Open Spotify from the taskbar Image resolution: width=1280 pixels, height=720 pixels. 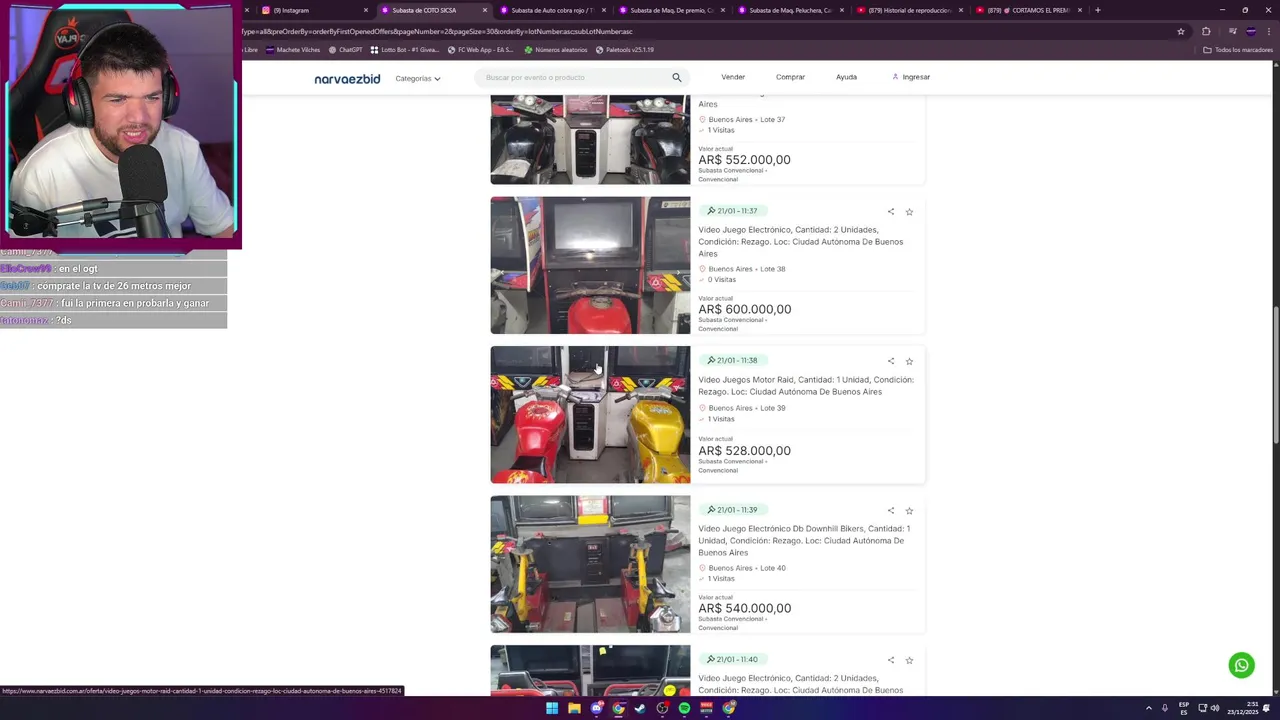tap(684, 708)
